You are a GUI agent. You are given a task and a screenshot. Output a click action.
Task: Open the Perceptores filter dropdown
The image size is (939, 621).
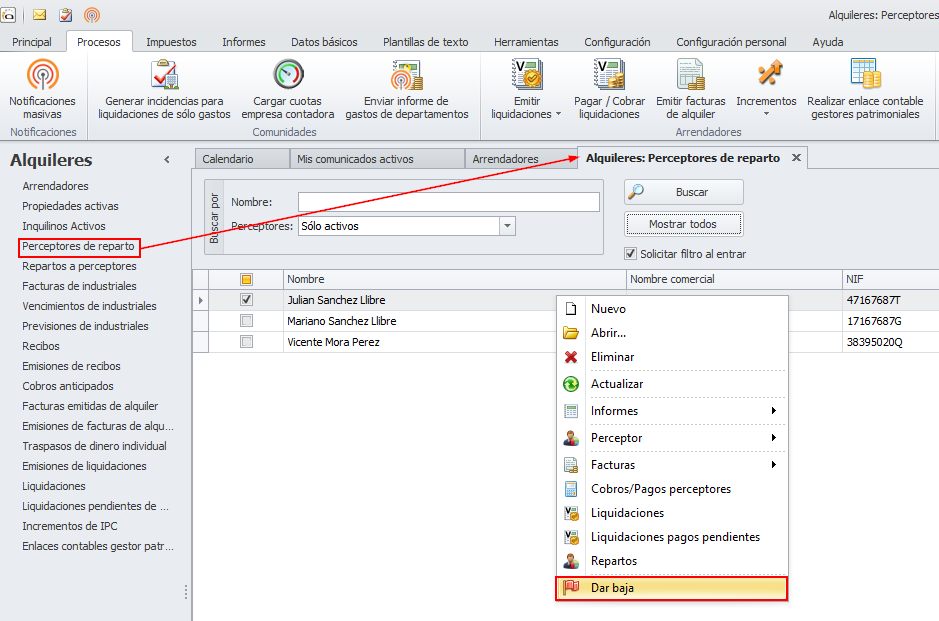click(x=507, y=226)
